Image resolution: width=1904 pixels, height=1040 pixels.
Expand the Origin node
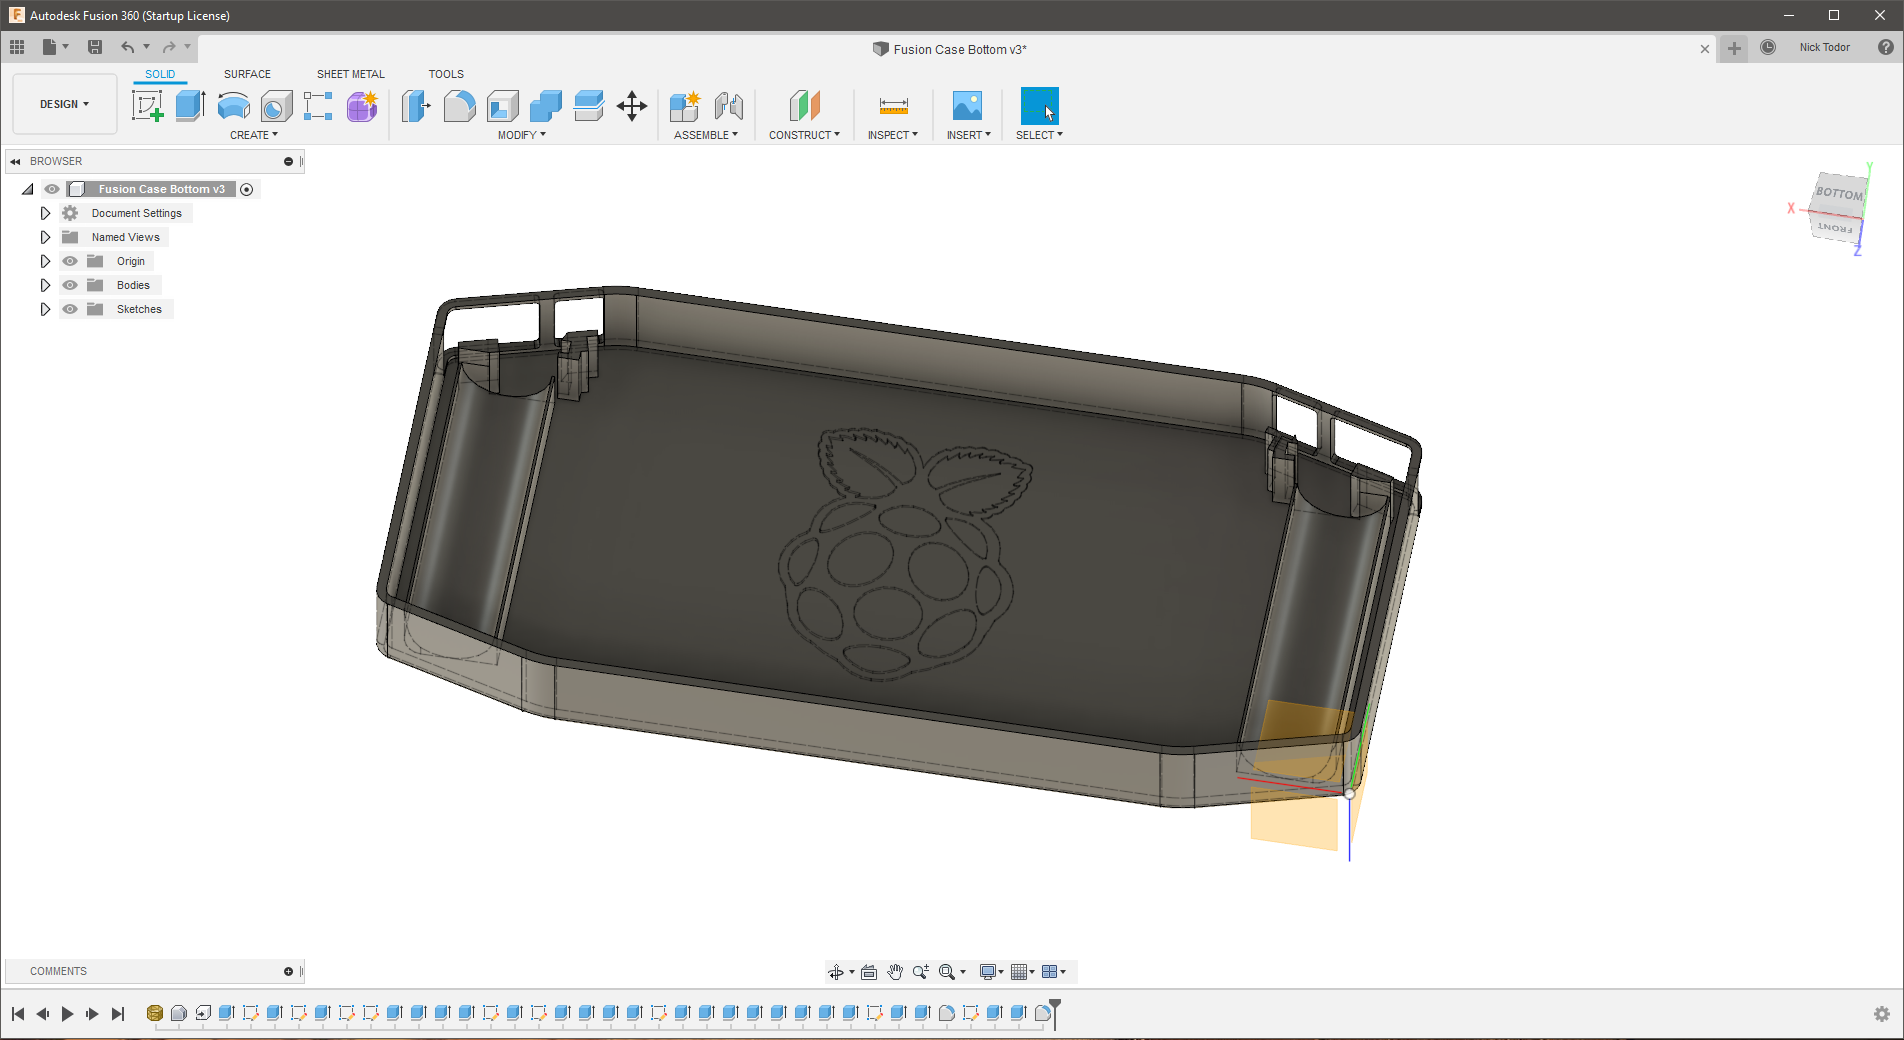tap(45, 261)
